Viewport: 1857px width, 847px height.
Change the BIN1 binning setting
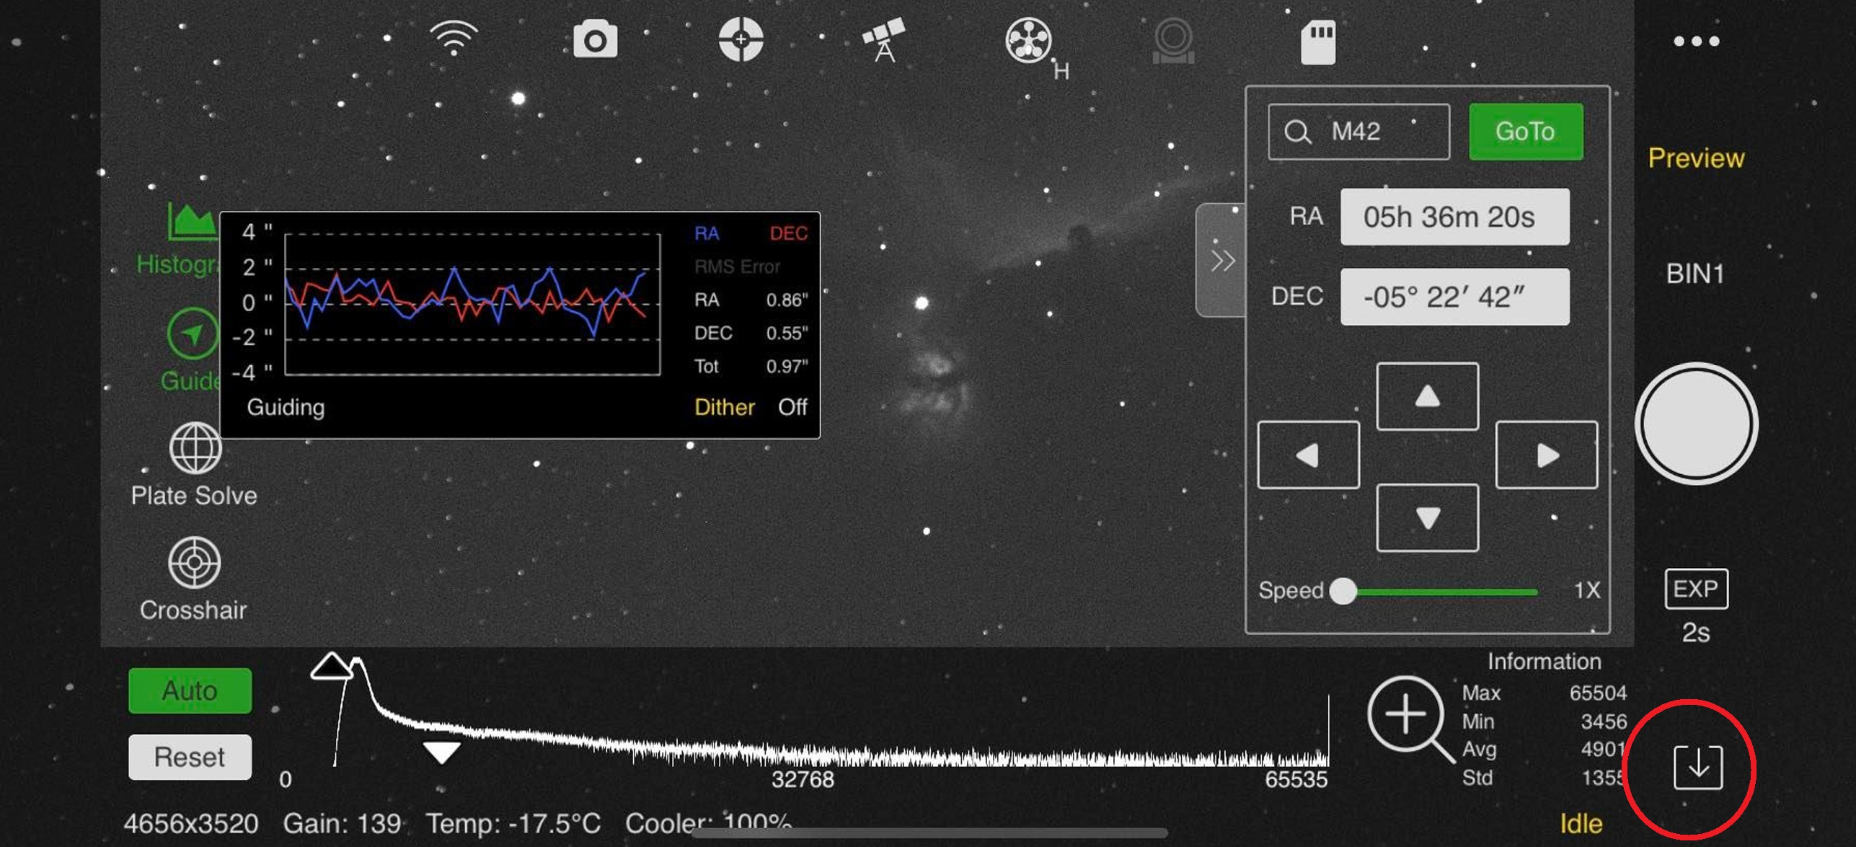coord(1695,274)
